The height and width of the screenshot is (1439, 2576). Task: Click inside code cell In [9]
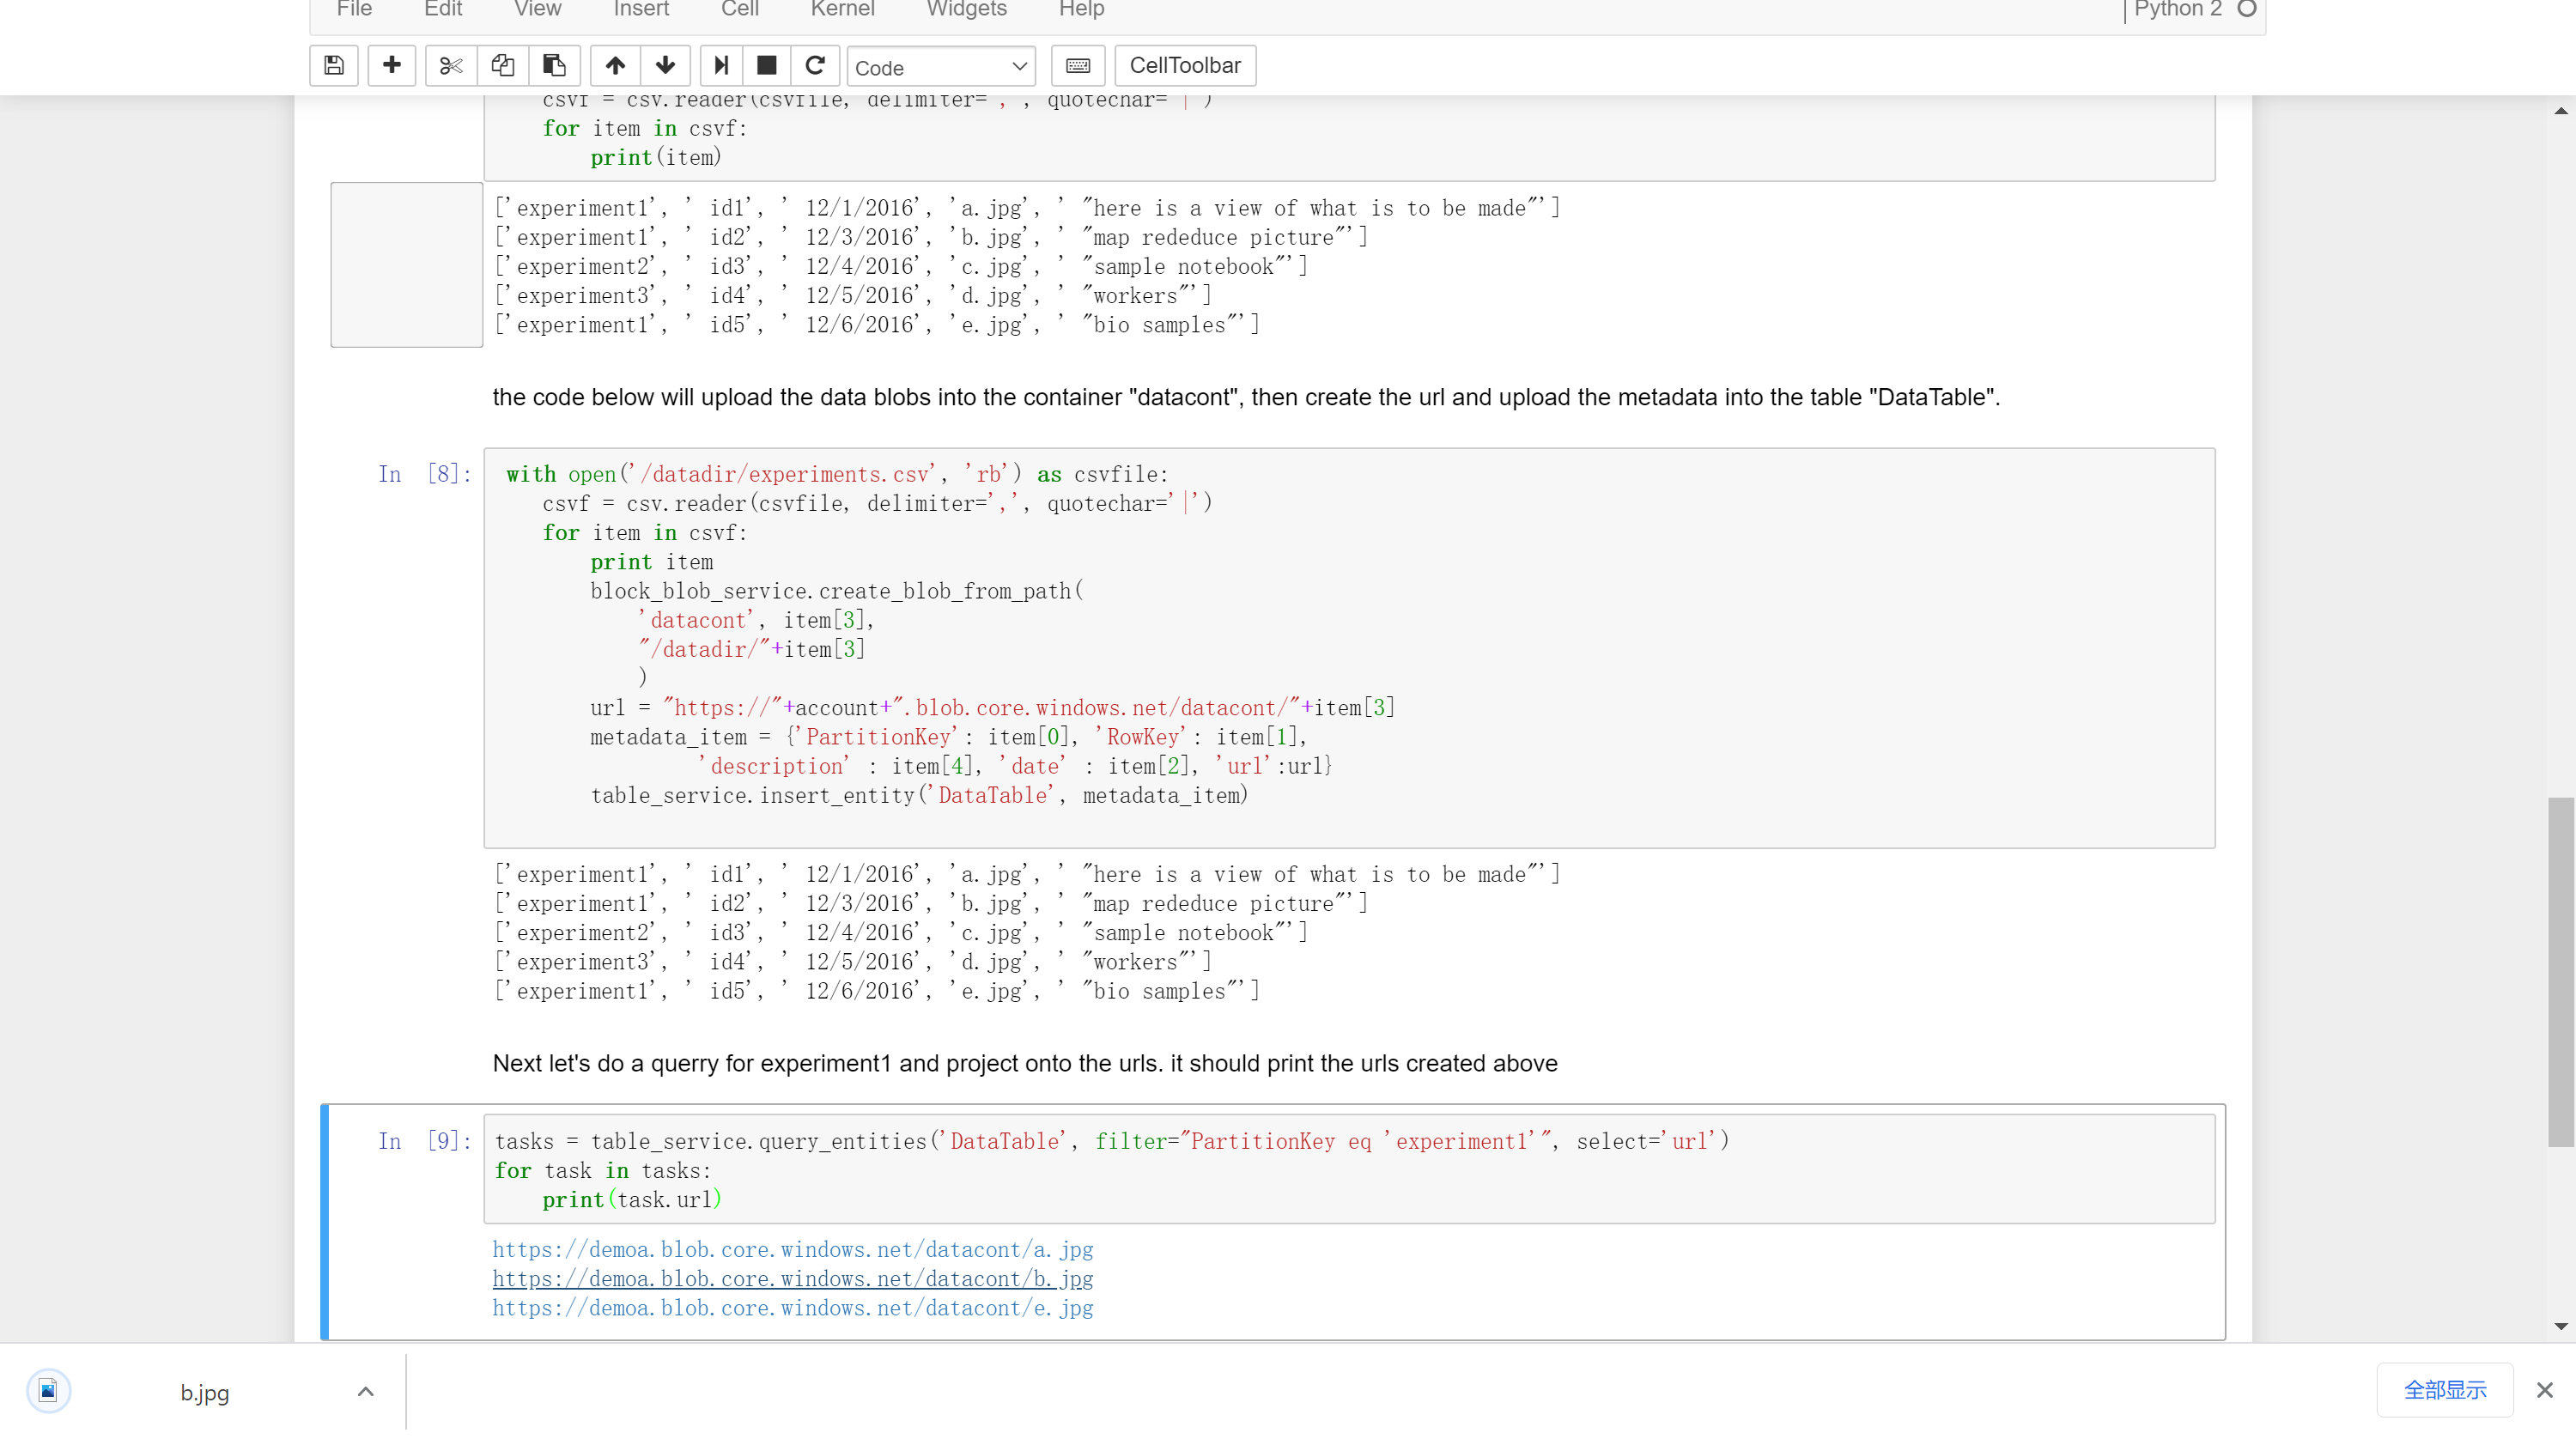pos(1349,1169)
